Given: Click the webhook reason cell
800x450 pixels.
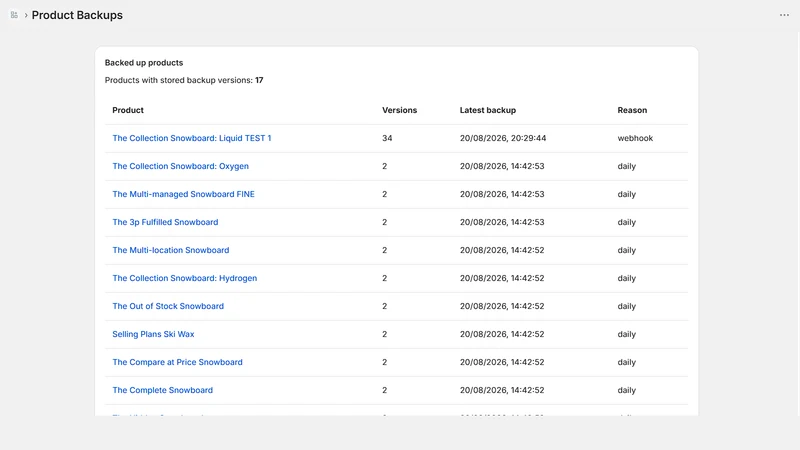Looking at the screenshot, I should tap(635, 138).
